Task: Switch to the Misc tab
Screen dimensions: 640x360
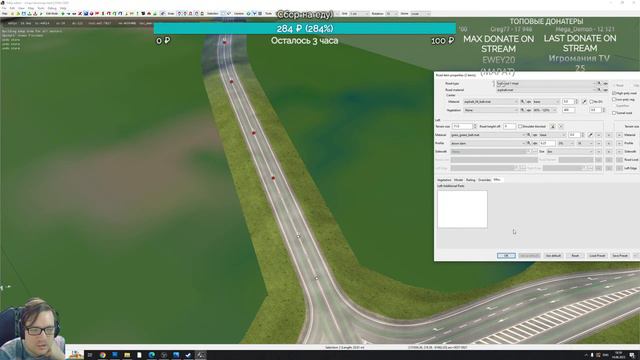Action: [497, 180]
